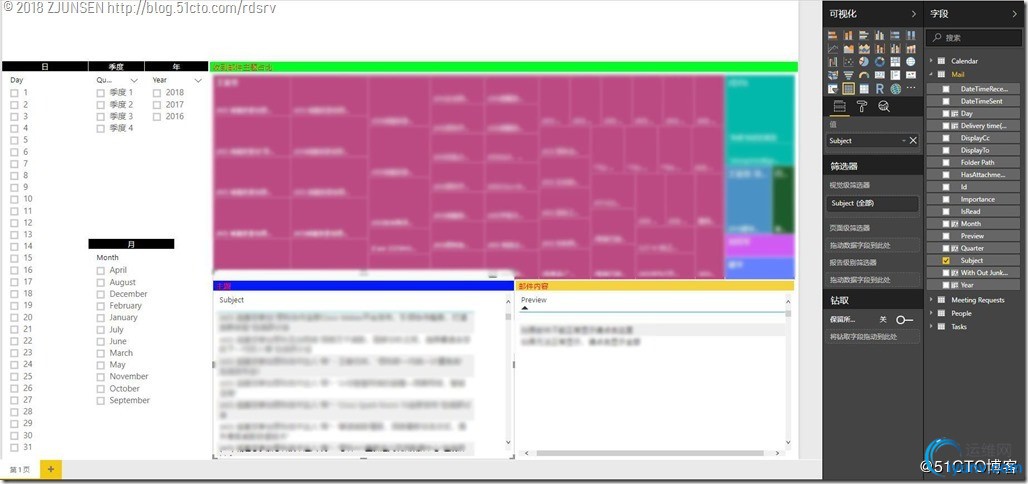Select the waterfall chart visualization

(833, 62)
